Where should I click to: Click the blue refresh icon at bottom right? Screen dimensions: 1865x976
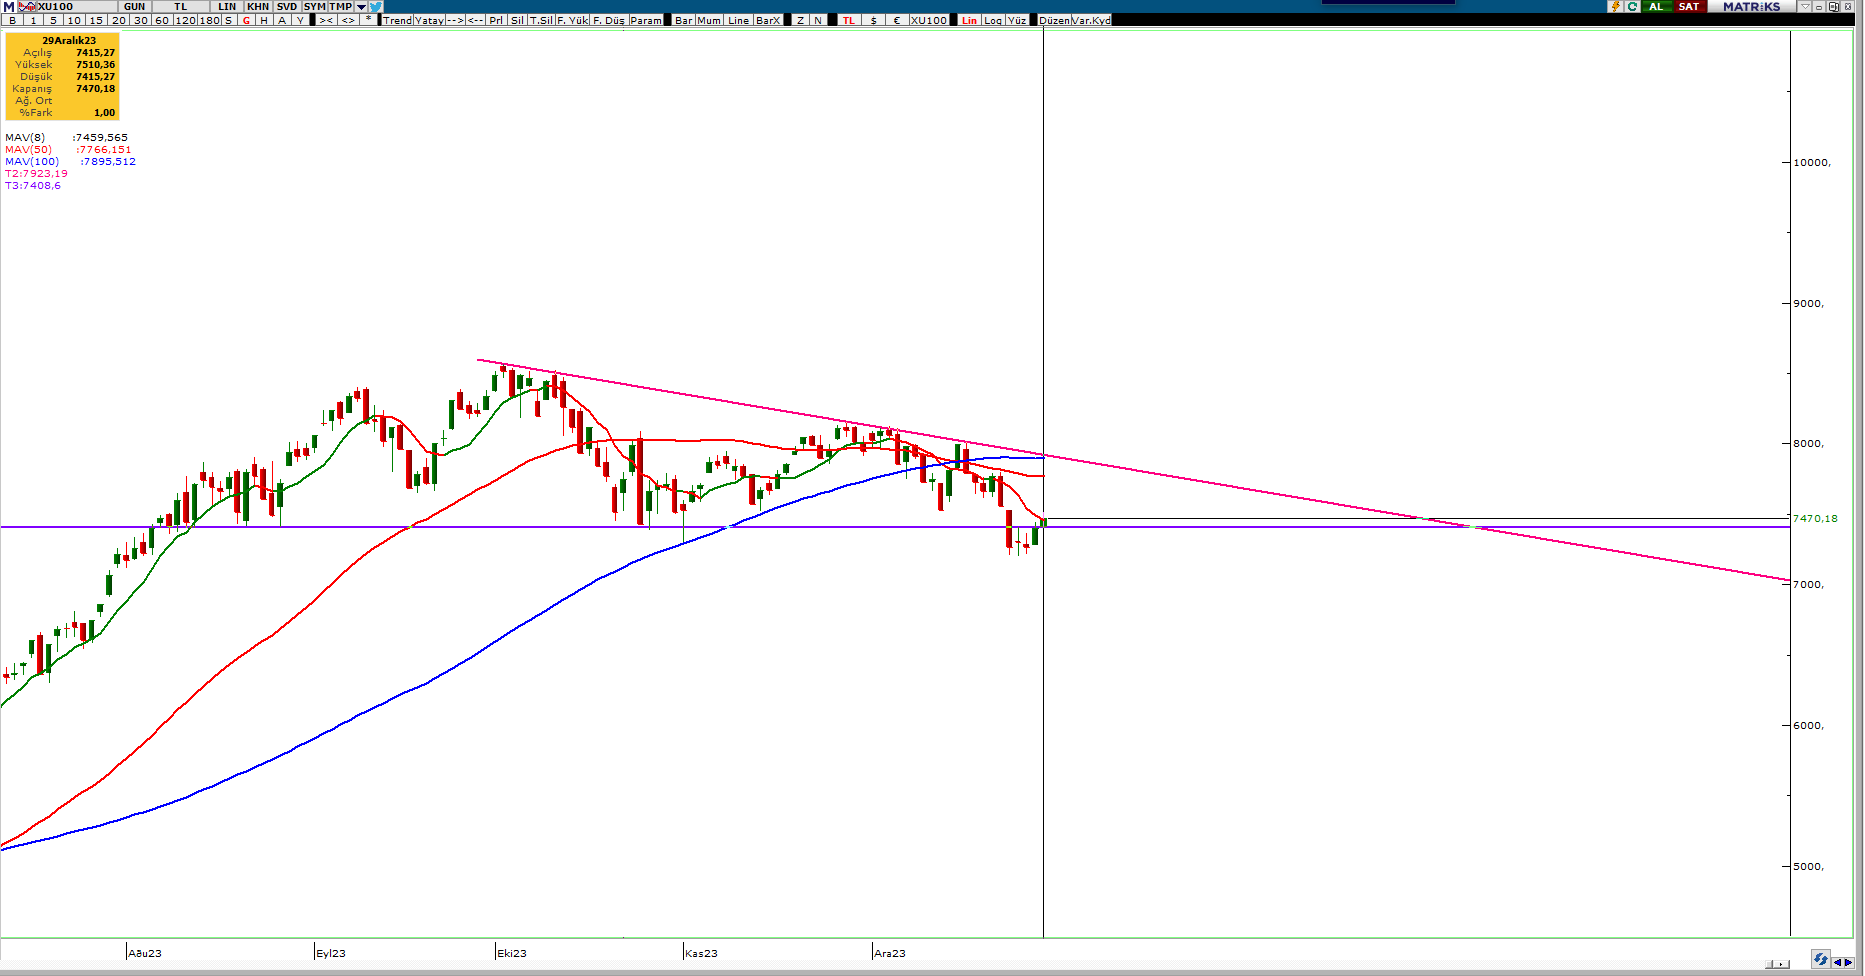tap(1820, 960)
